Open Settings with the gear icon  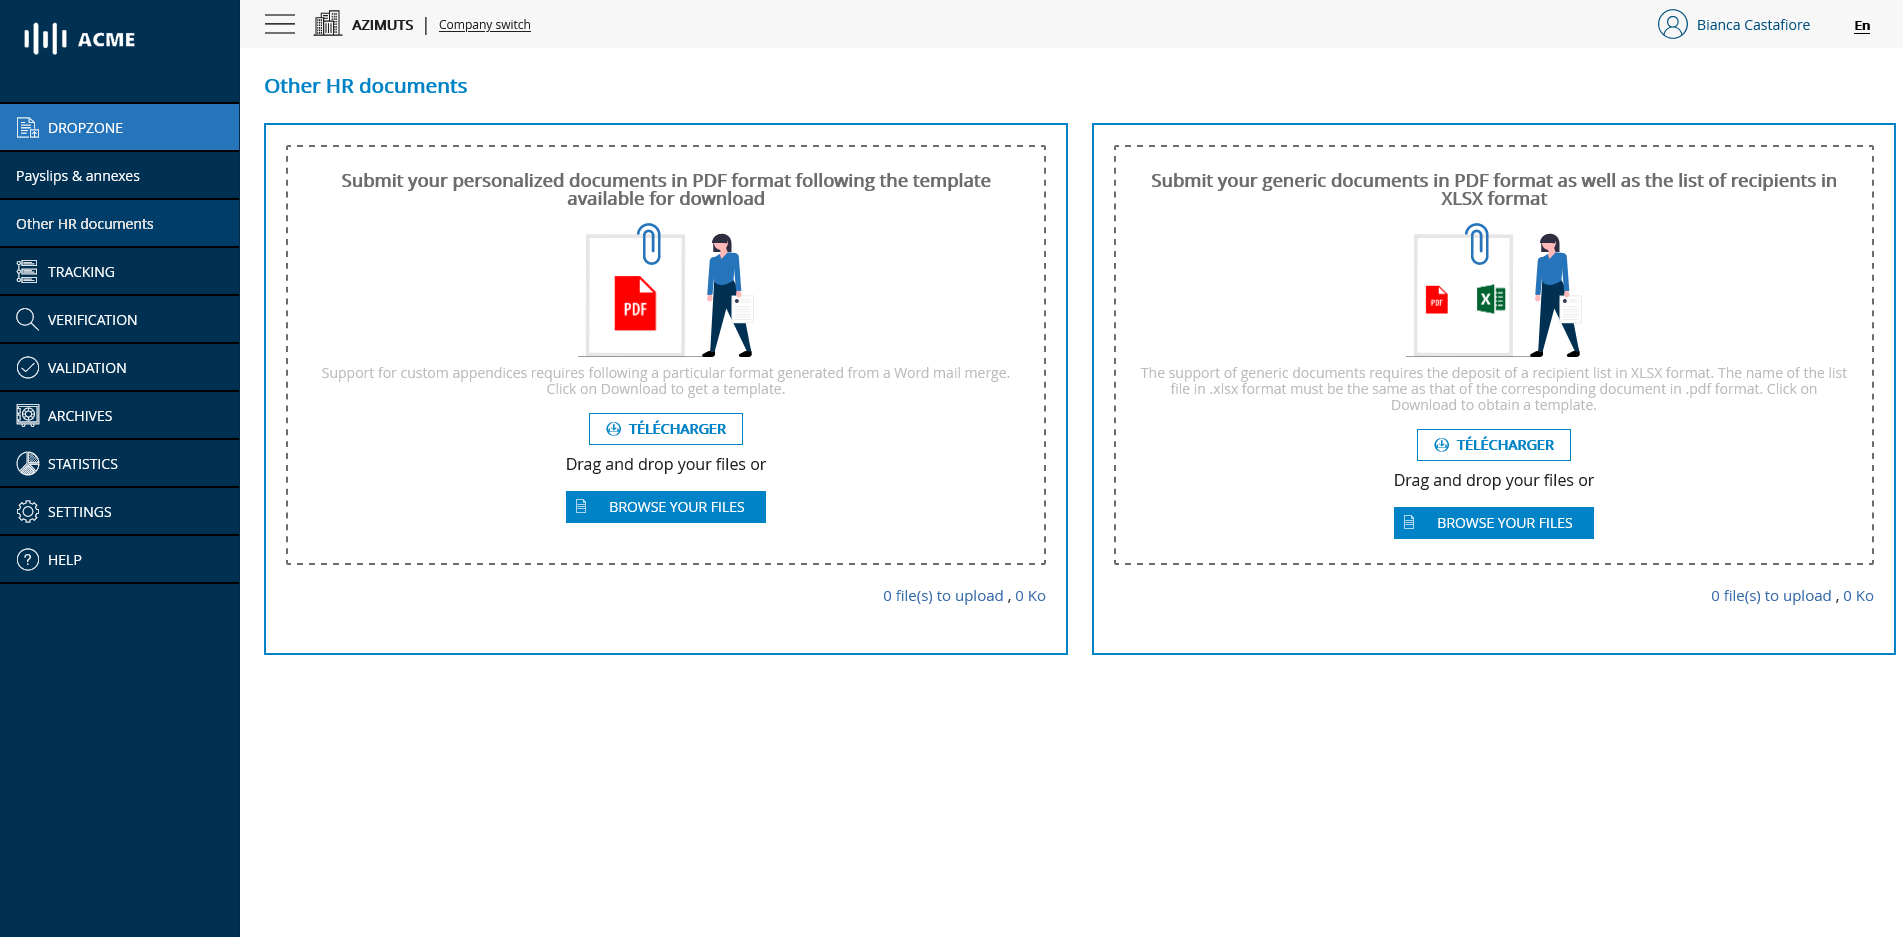coord(27,511)
